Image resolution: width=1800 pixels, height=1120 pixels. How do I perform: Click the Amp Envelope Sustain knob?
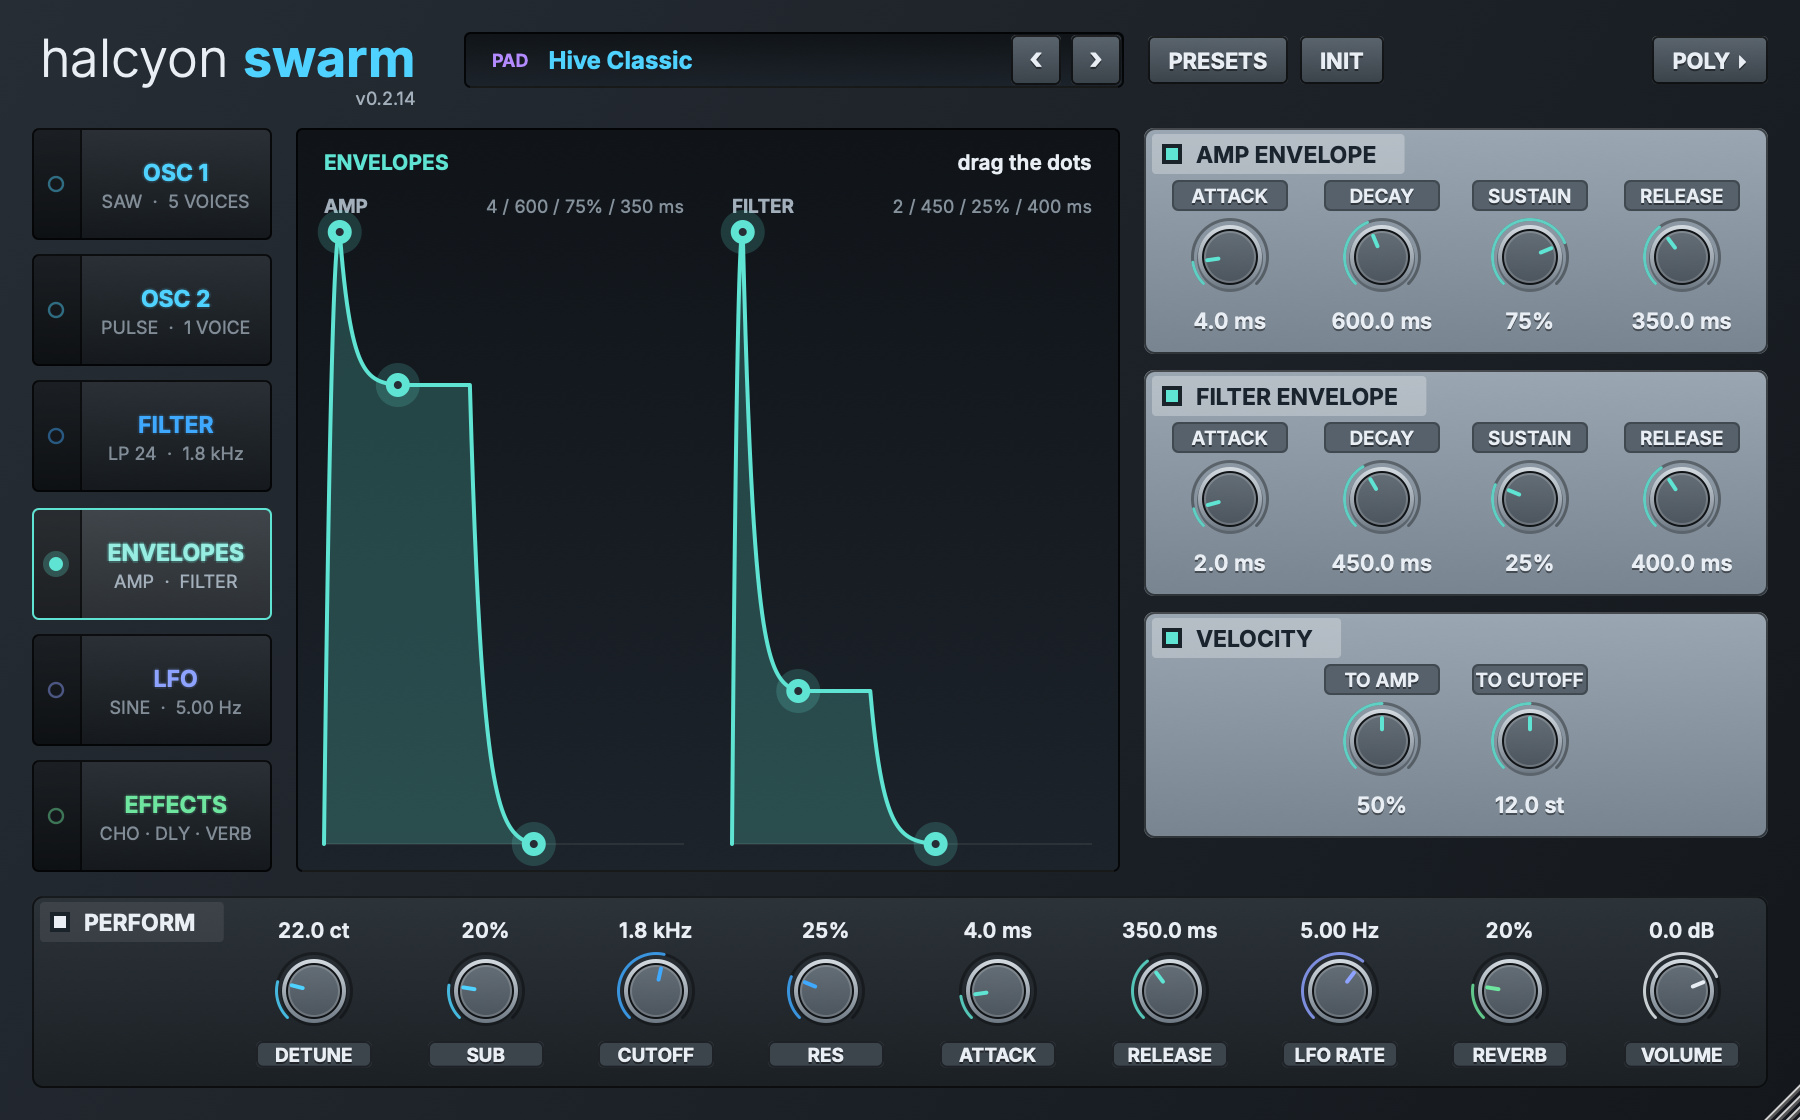click(1529, 257)
